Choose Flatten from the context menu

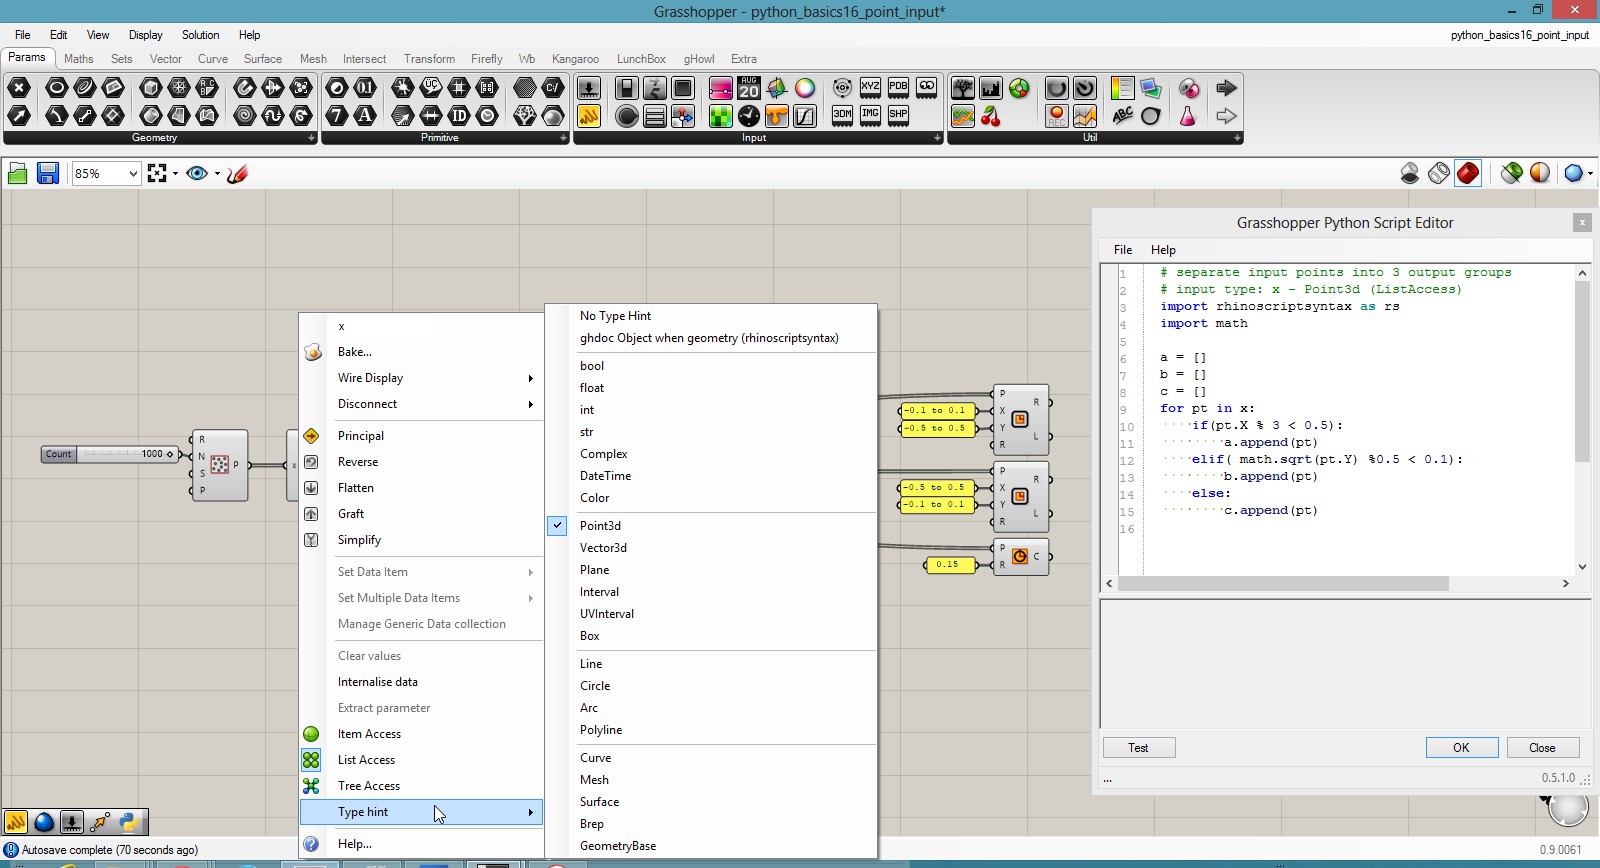point(355,488)
